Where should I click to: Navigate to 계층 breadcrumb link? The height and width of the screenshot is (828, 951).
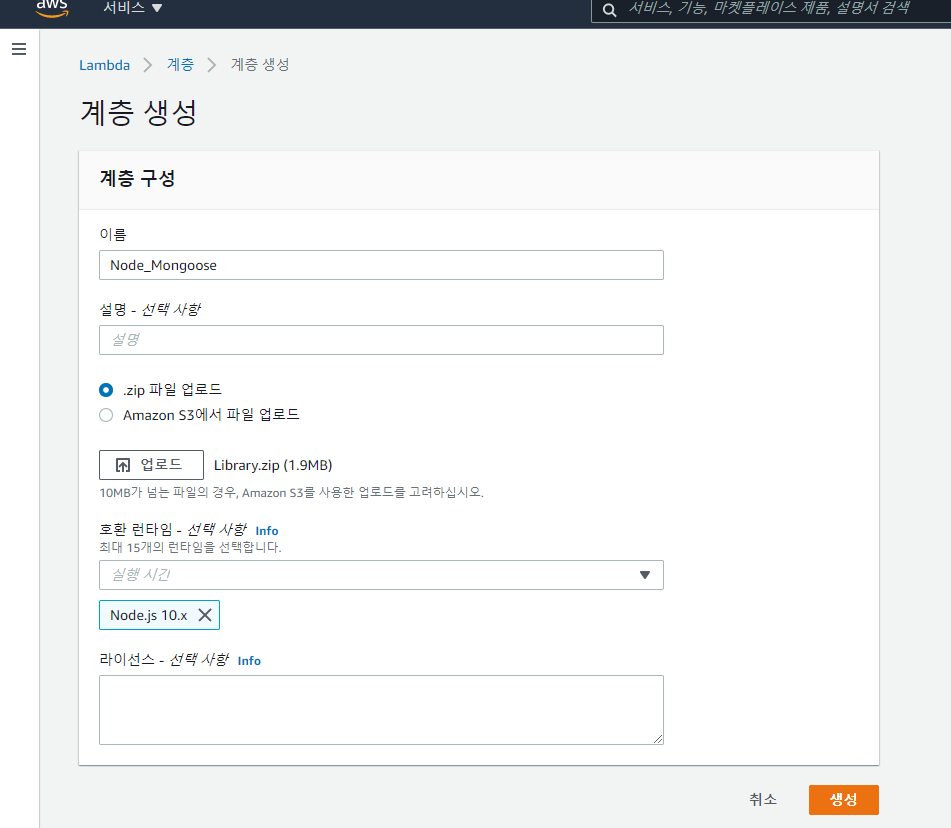click(180, 65)
